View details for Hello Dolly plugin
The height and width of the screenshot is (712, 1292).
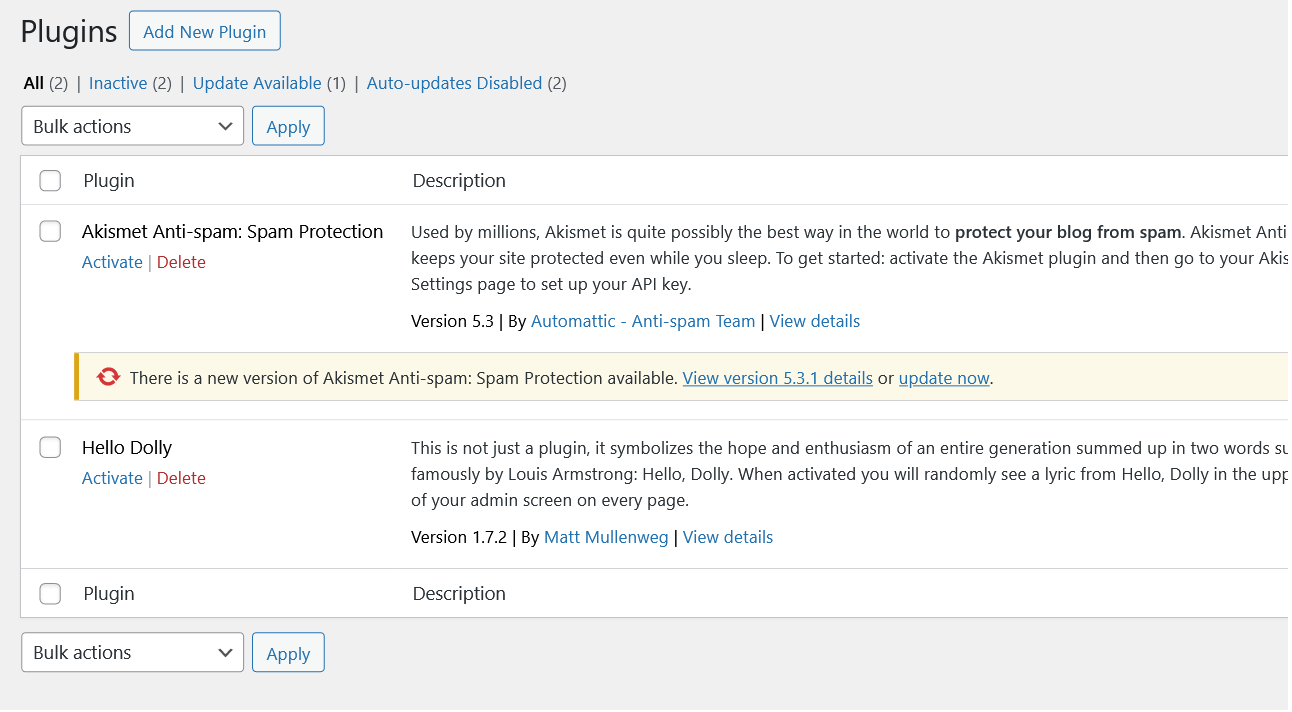click(x=728, y=537)
